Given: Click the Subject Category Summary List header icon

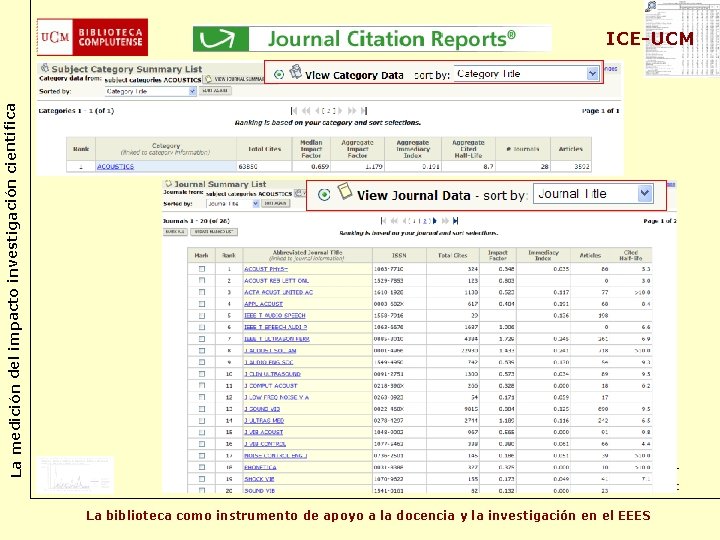Looking at the screenshot, I should [x=45, y=68].
